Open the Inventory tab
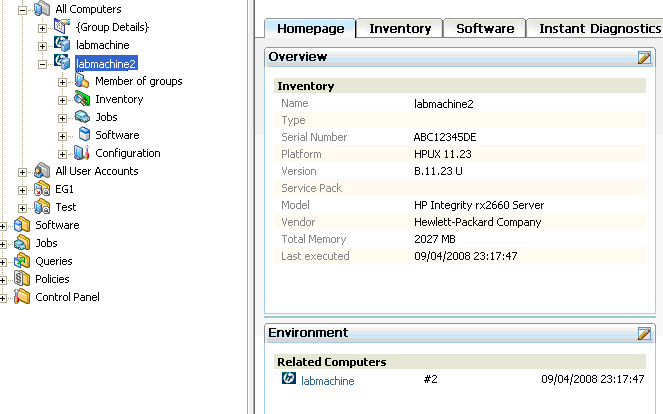663x414 pixels. tap(400, 28)
